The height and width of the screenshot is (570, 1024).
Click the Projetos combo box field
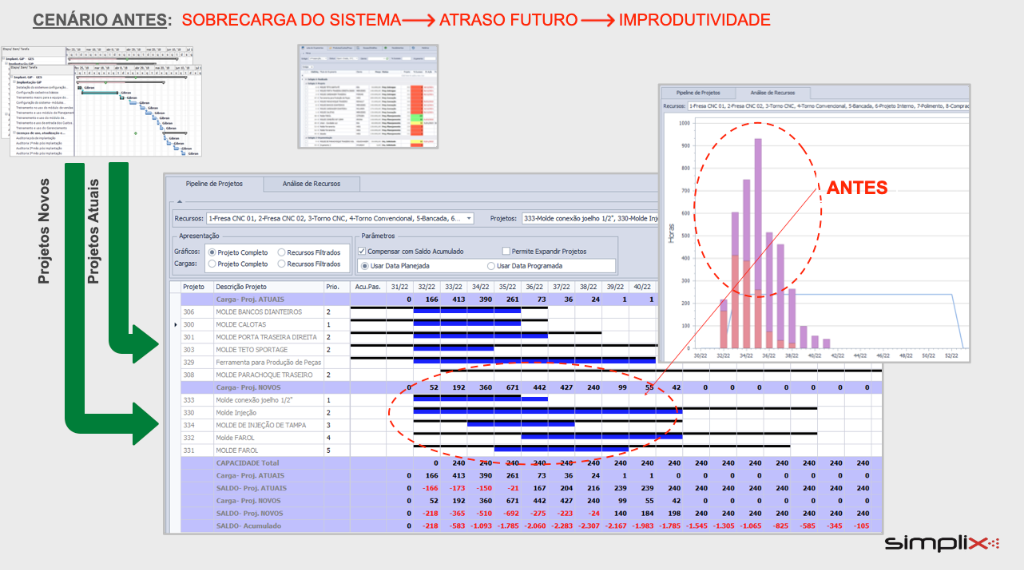(590, 218)
